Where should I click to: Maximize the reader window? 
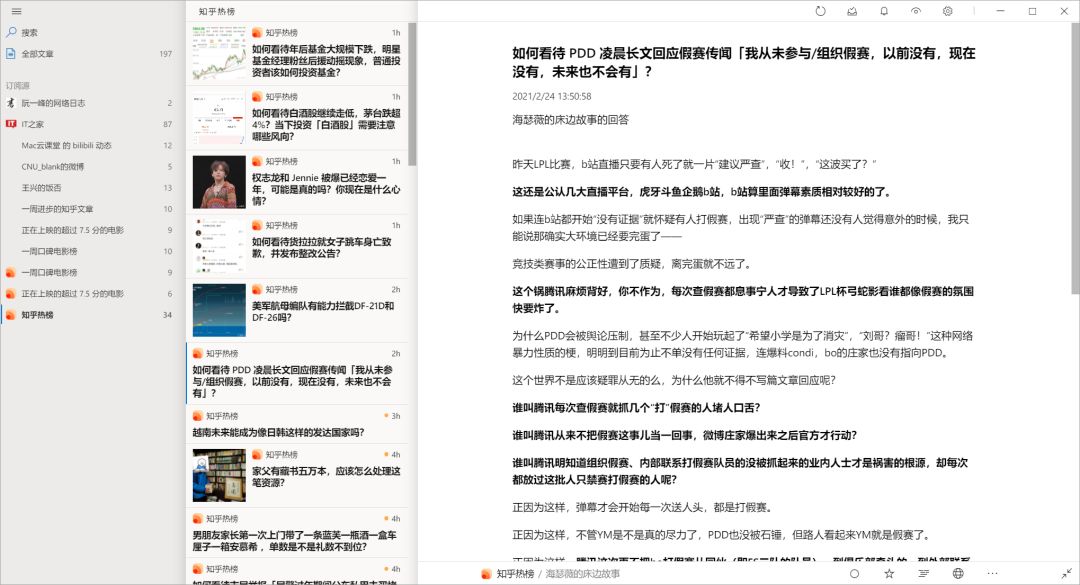pyautogui.click(x=1032, y=11)
